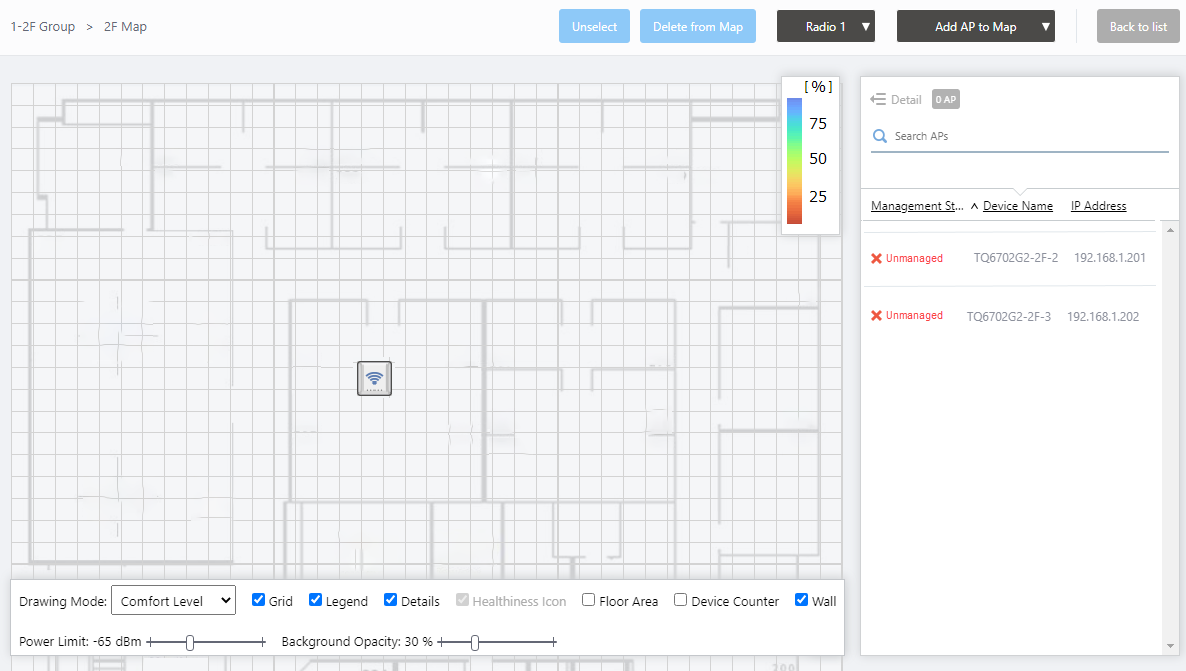Expand the Radio 1 dropdown
Viewport: 1186px width, 671px height.
pos(826,27)
